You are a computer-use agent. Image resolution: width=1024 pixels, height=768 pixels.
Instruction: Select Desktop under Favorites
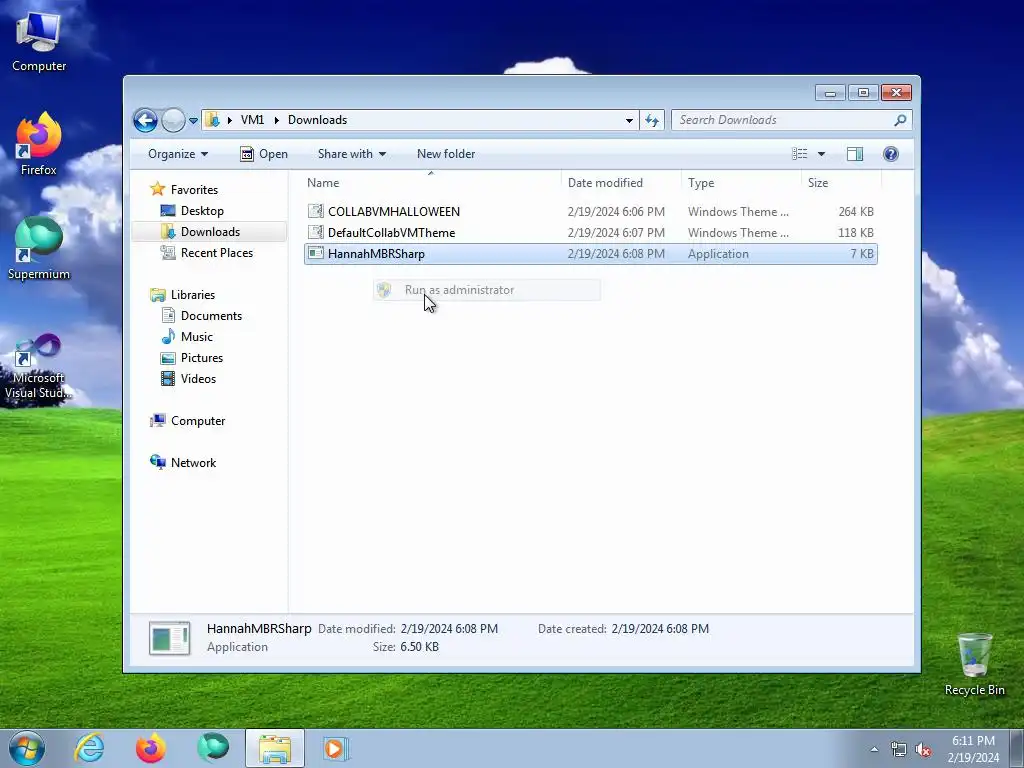202,211
